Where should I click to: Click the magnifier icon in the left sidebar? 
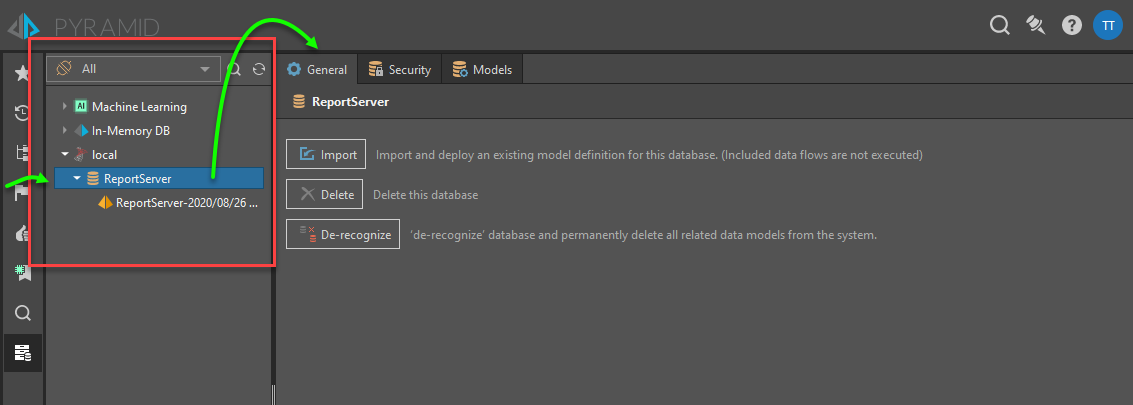tap(22, 313)
